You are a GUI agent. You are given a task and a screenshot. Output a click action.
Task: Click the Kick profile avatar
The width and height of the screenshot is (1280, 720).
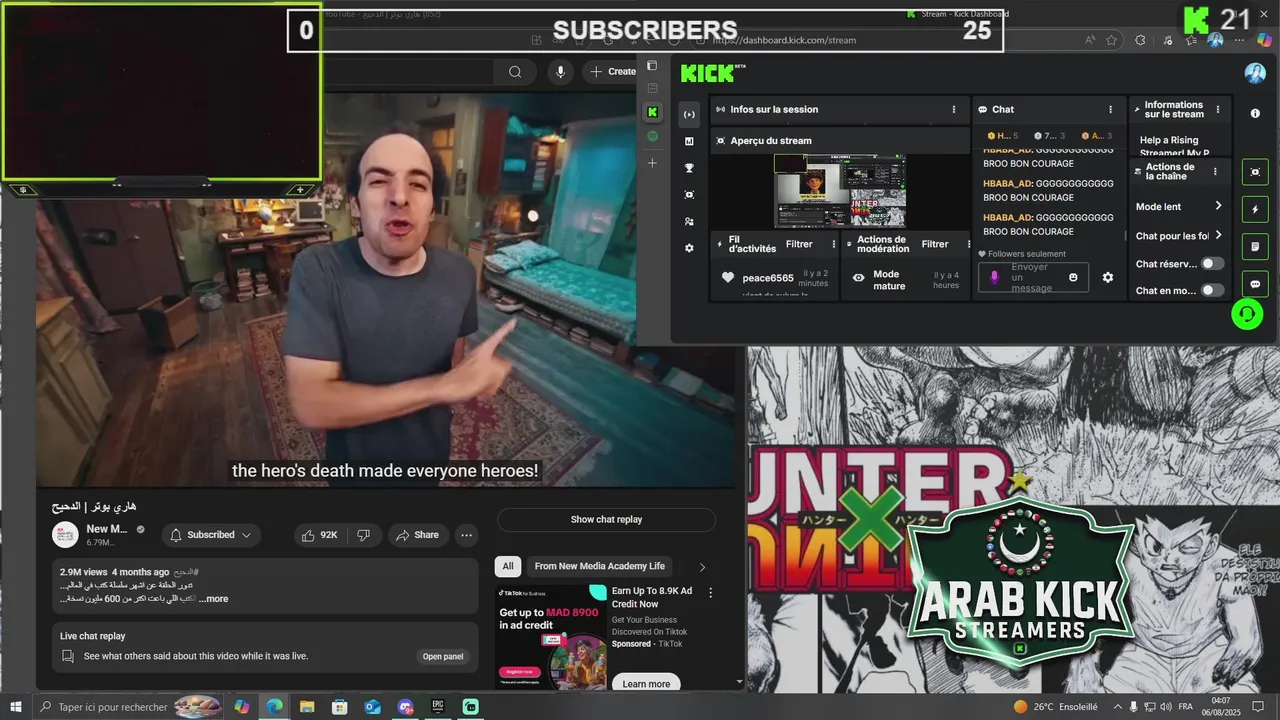click(x=1255, y=73)
